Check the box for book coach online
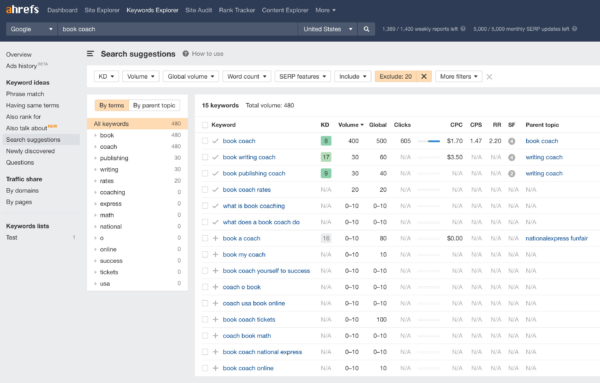Viewport: 600px width, 383px height. pos(205,368)
